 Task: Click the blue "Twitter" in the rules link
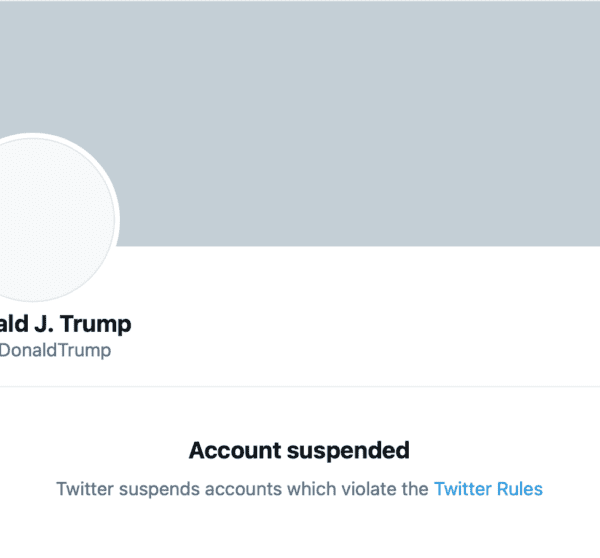(461, 489)
